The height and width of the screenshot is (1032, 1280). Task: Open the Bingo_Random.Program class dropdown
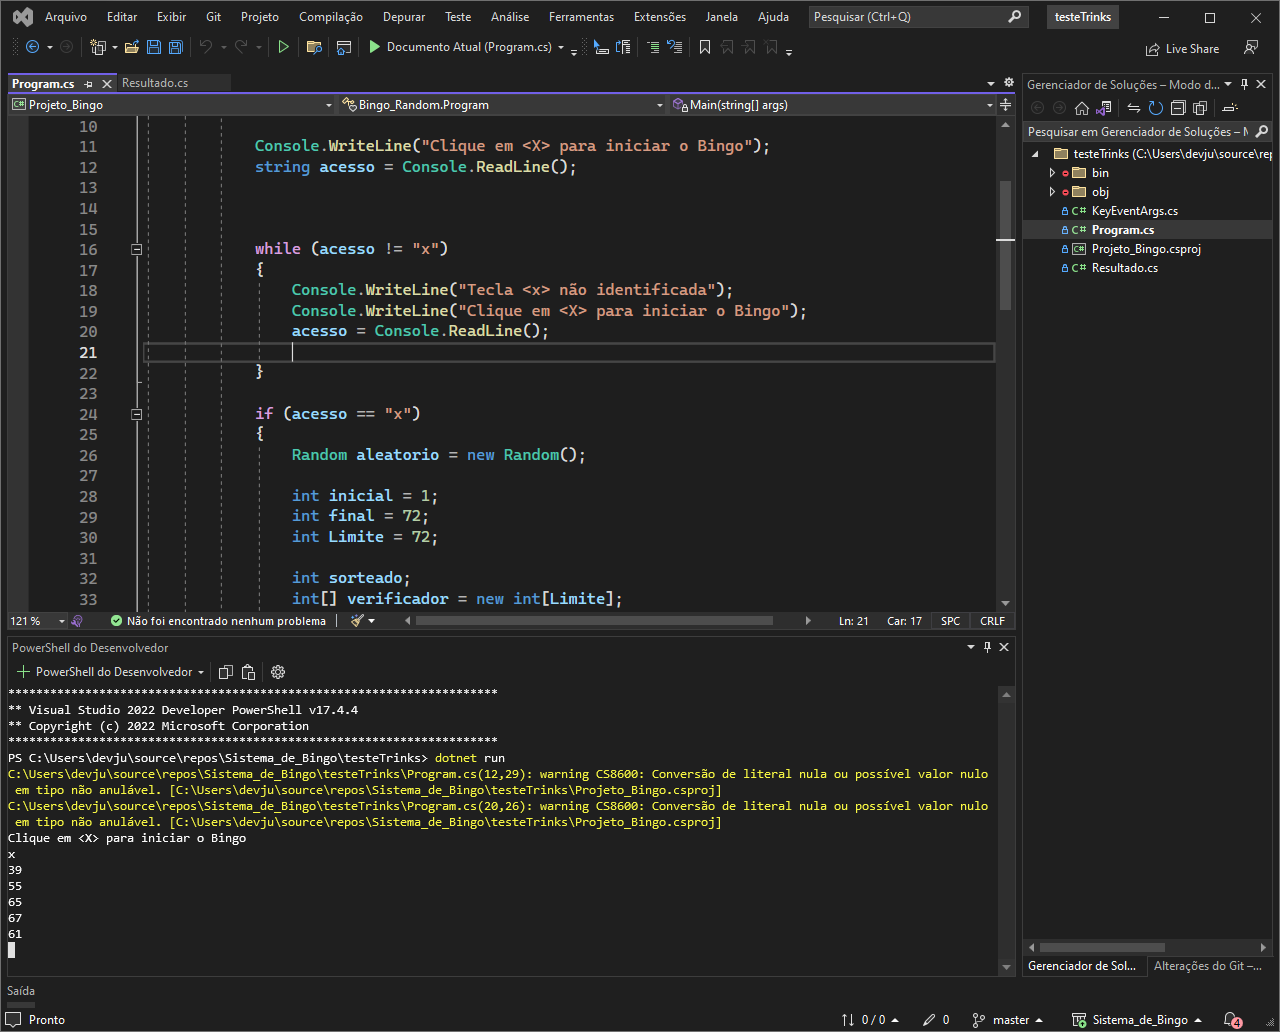click(502, 105)
